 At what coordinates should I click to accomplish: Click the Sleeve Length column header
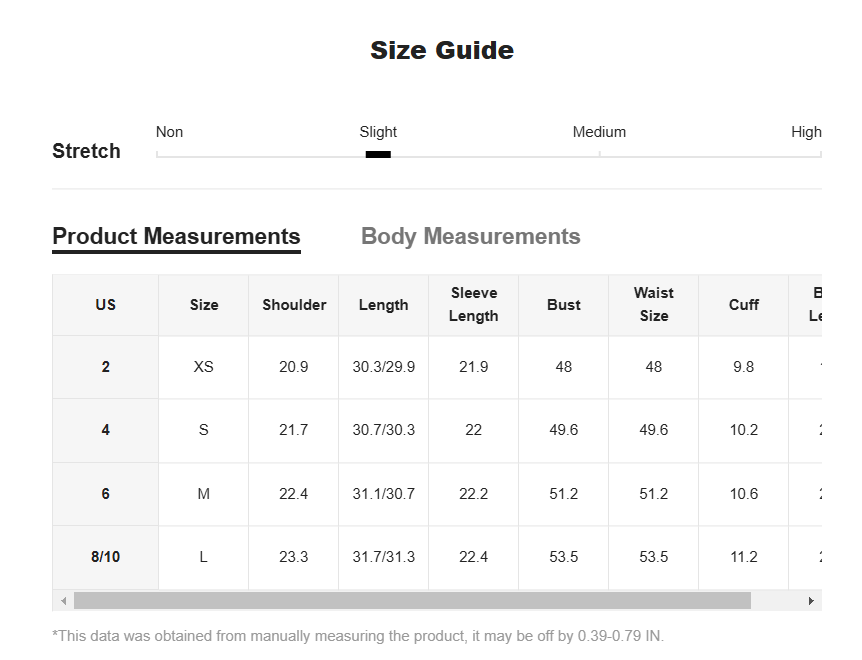pyautogui.click(x=474, y=305)
